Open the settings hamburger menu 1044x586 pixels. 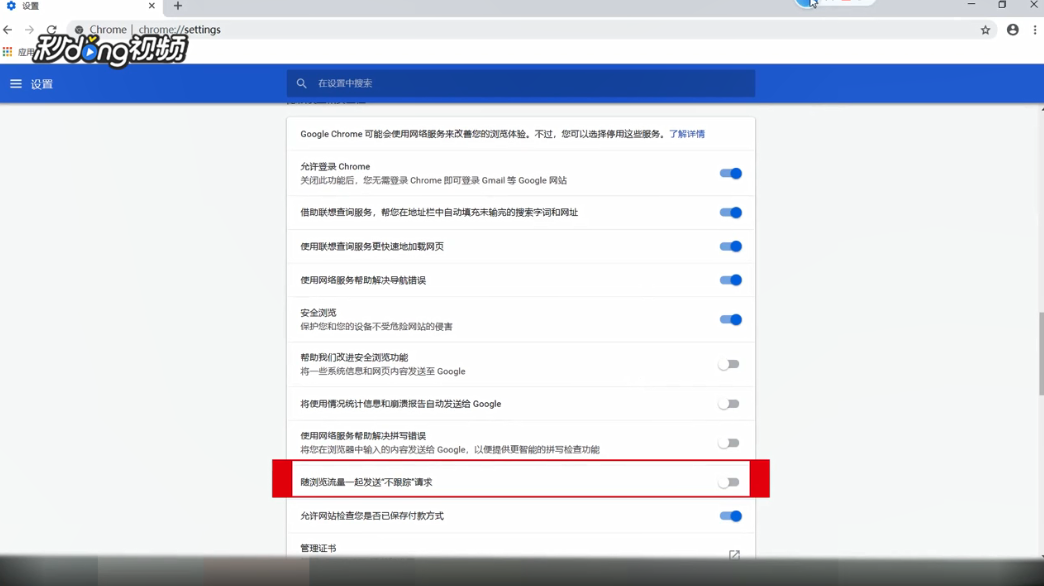click(15, 84)
